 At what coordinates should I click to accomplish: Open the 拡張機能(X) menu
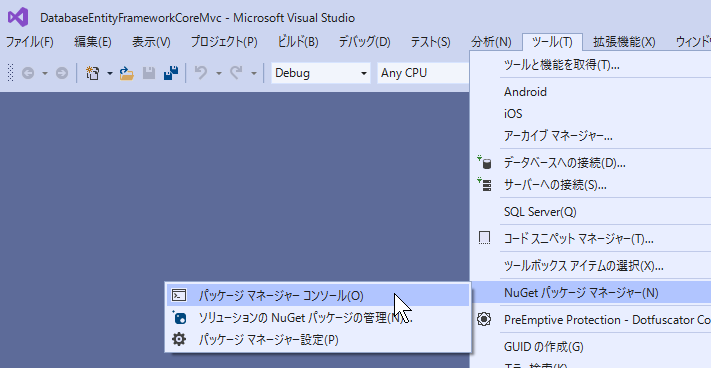tap(624, 42)
